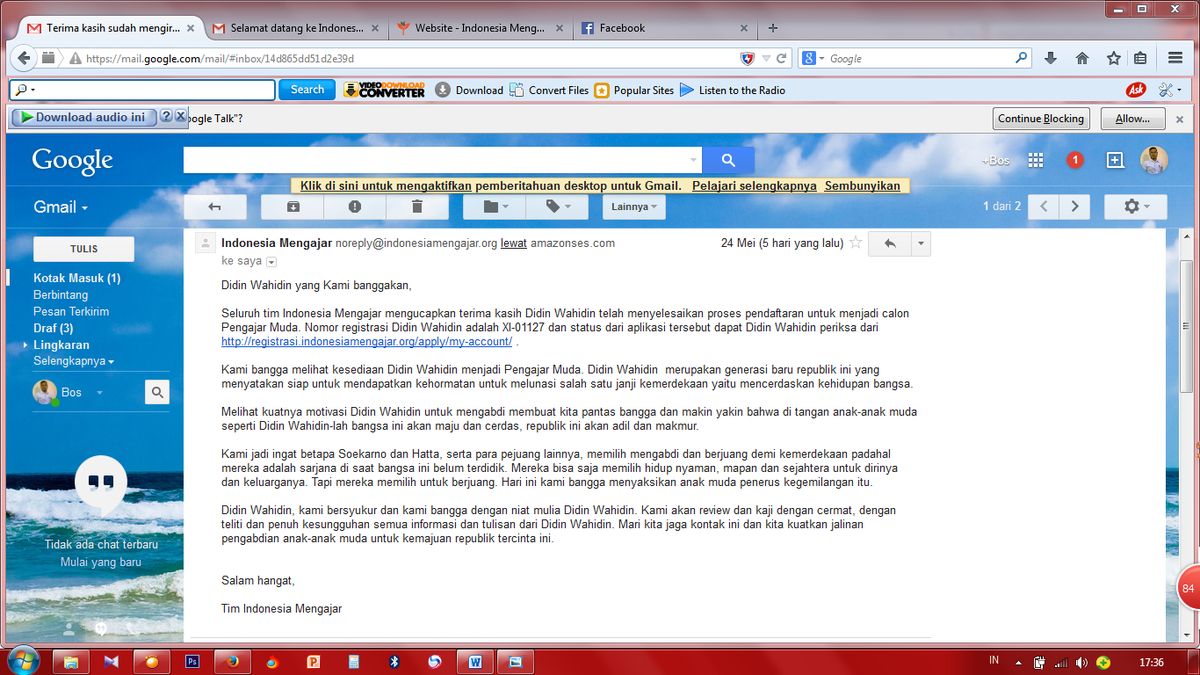Open Gmail product switcher dropdown
The image size is (1200, 675).
(61, 207)
